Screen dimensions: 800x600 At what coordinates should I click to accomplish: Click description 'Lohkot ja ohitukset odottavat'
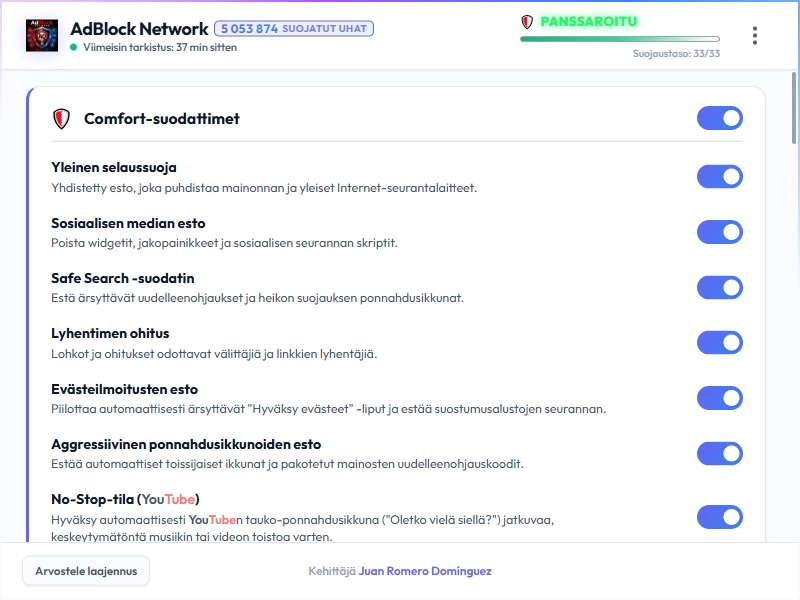tap(214, 354)
